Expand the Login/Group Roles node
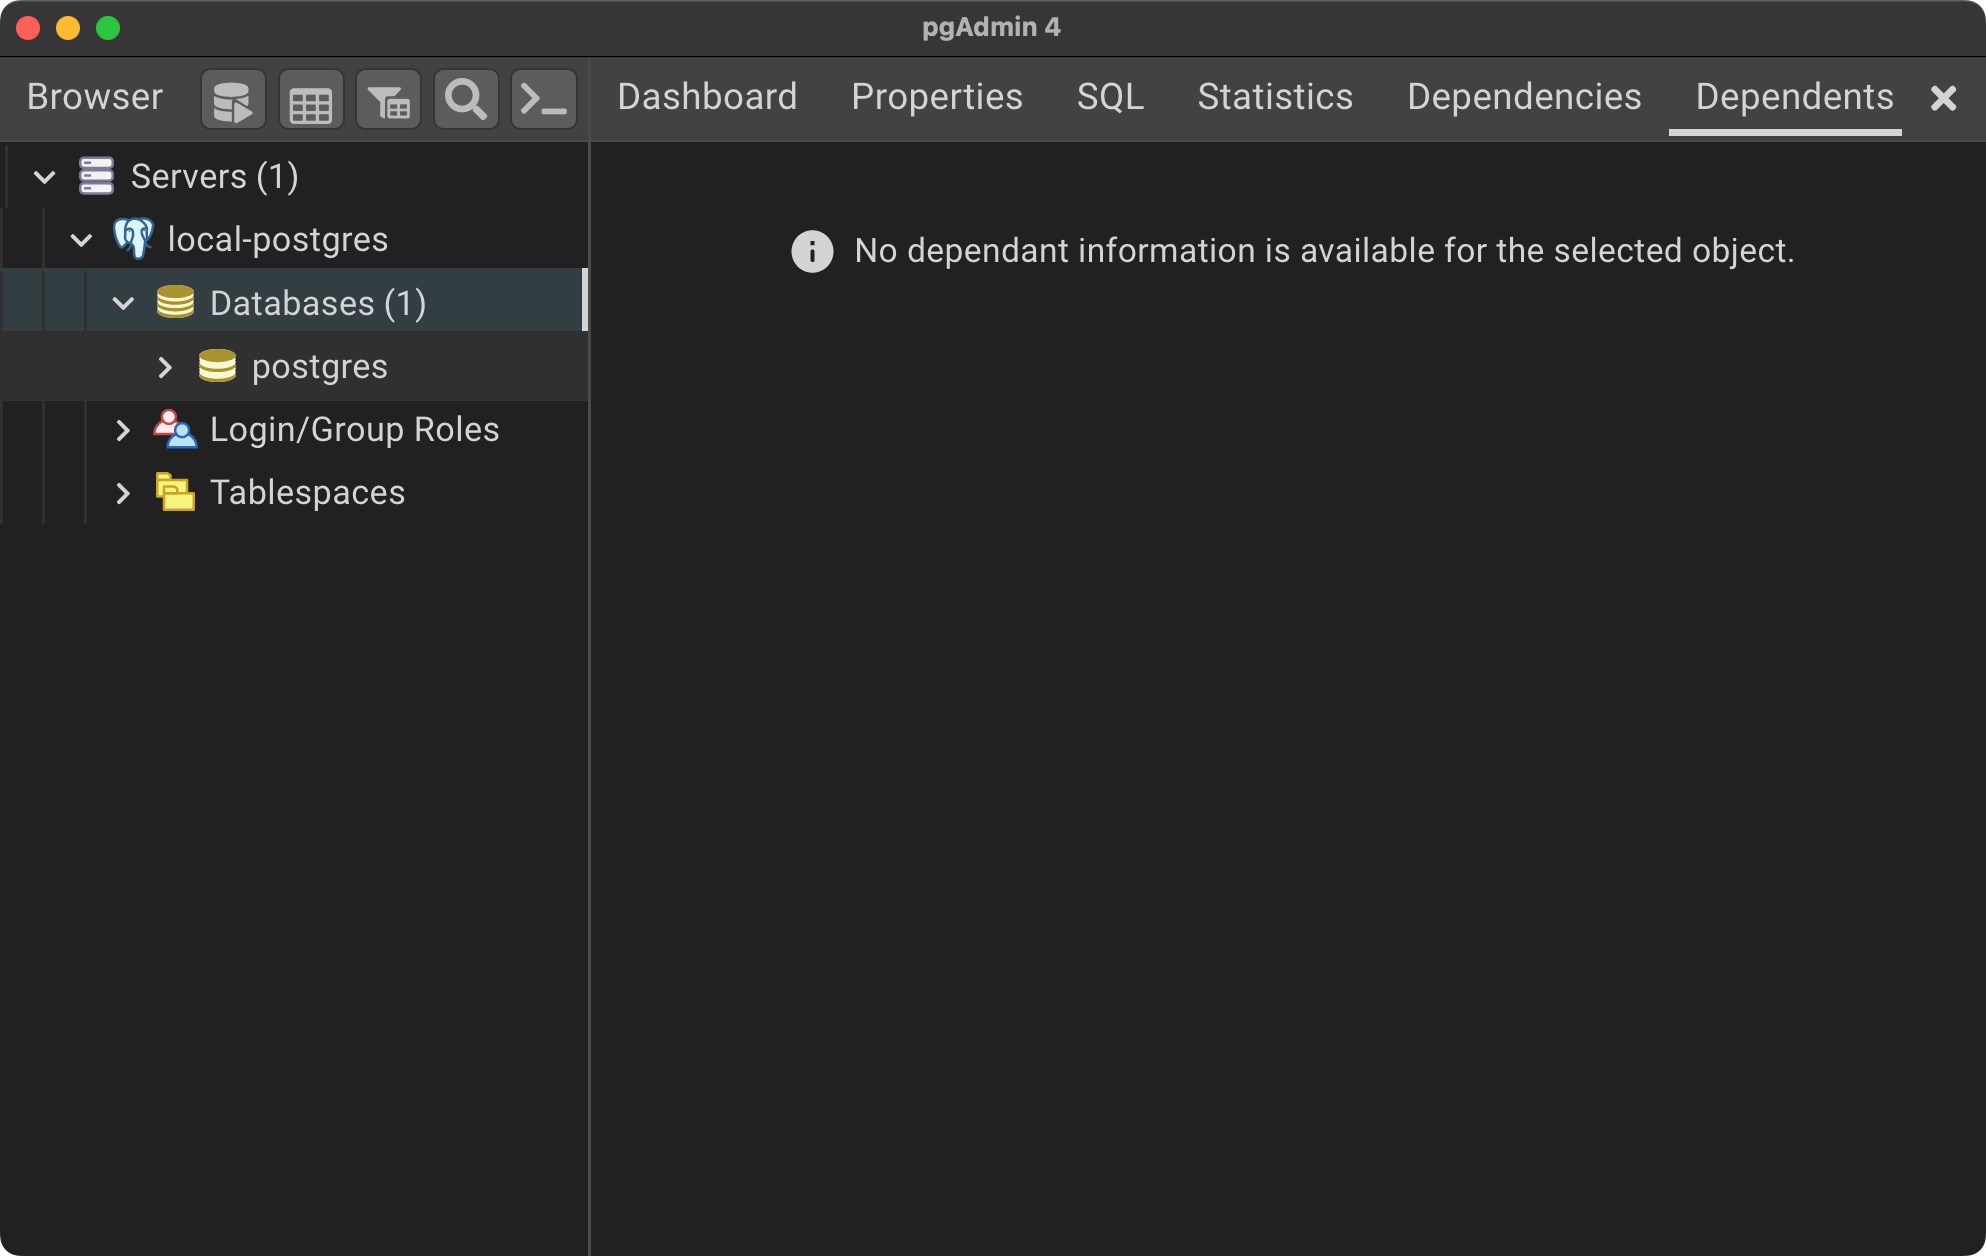Viewport: 1986px width, 1256px height. pos(123,430)
